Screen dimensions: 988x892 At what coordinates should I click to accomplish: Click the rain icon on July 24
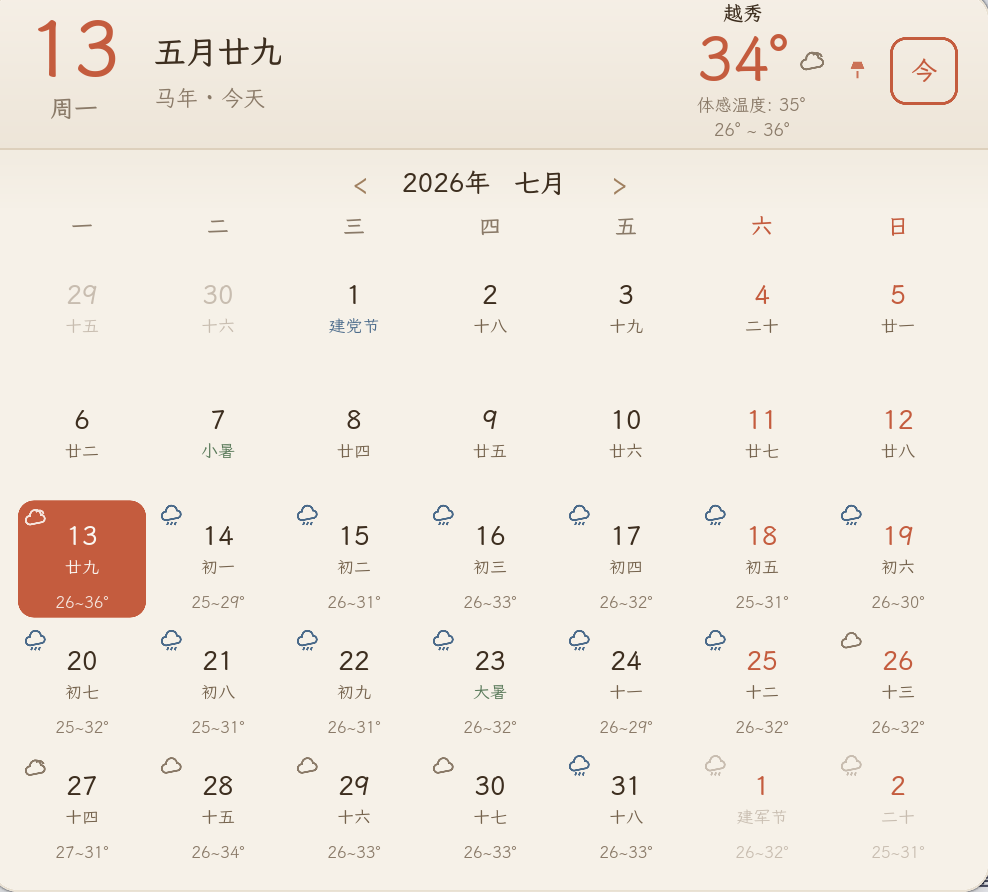click(x=580, y=641)
